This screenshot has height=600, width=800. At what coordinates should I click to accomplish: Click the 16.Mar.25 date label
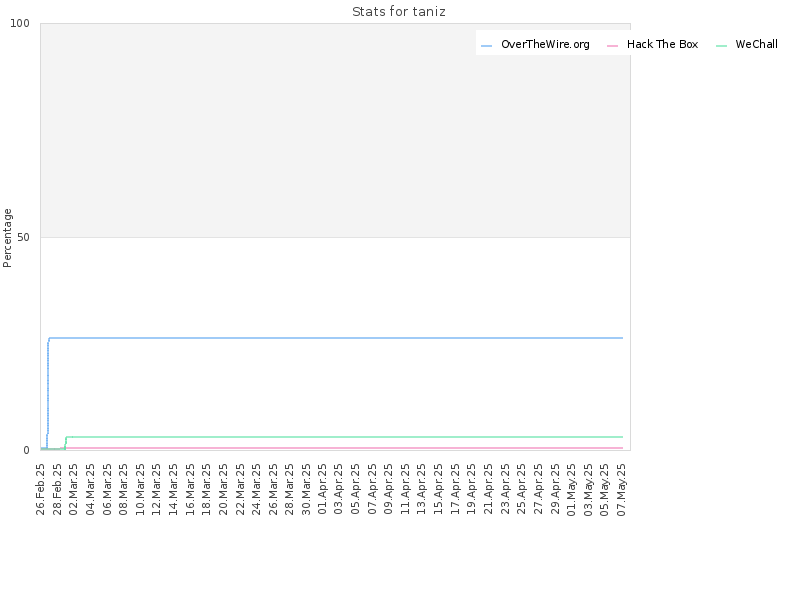(190, 489)
